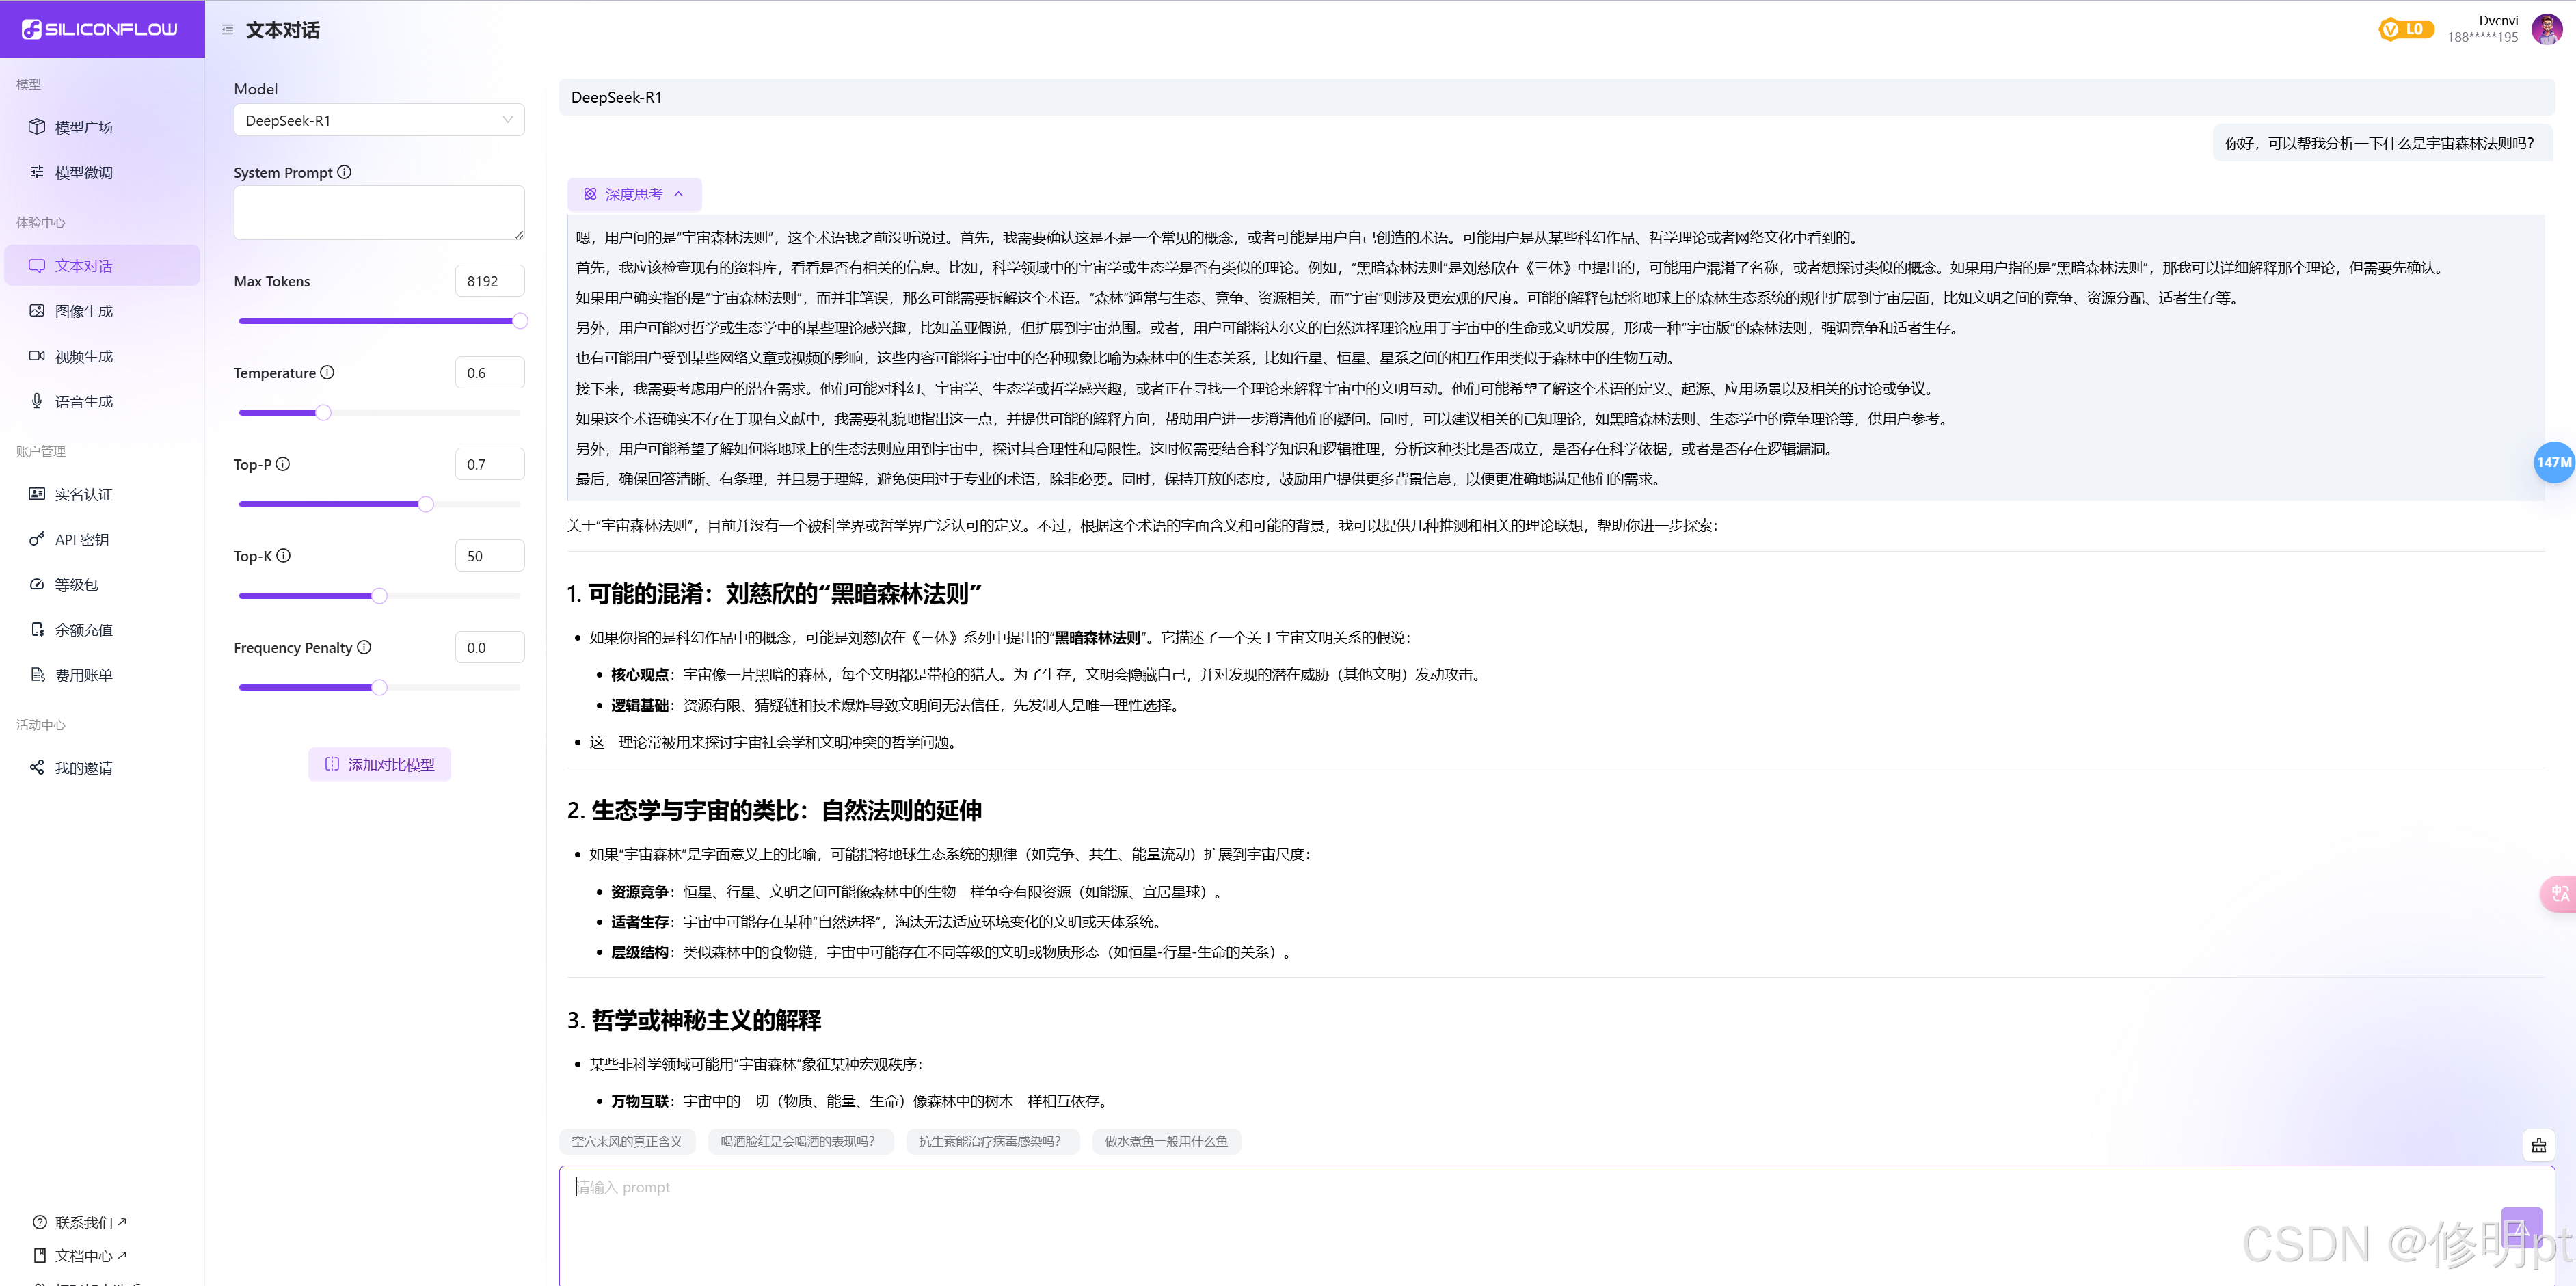Open the DeepSeek-R1 model dropdown
The image size is (2576, 1286).
pos(378,120)
